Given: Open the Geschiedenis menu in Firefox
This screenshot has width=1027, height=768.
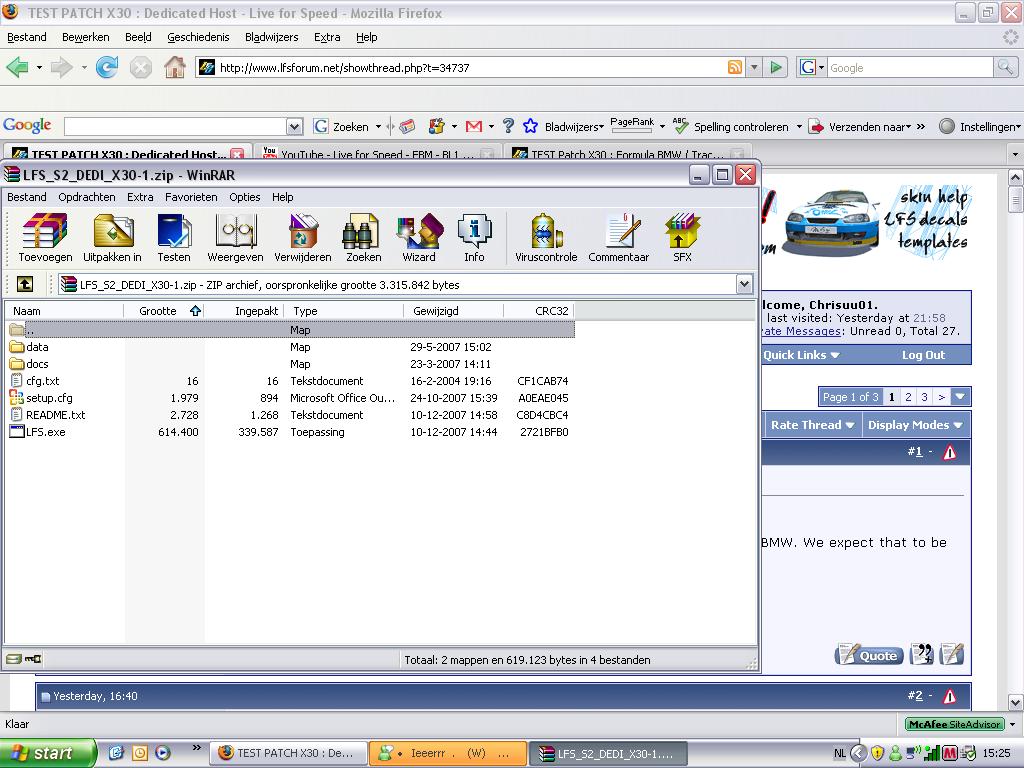Looking at the screenshot, I should point(198,37).
